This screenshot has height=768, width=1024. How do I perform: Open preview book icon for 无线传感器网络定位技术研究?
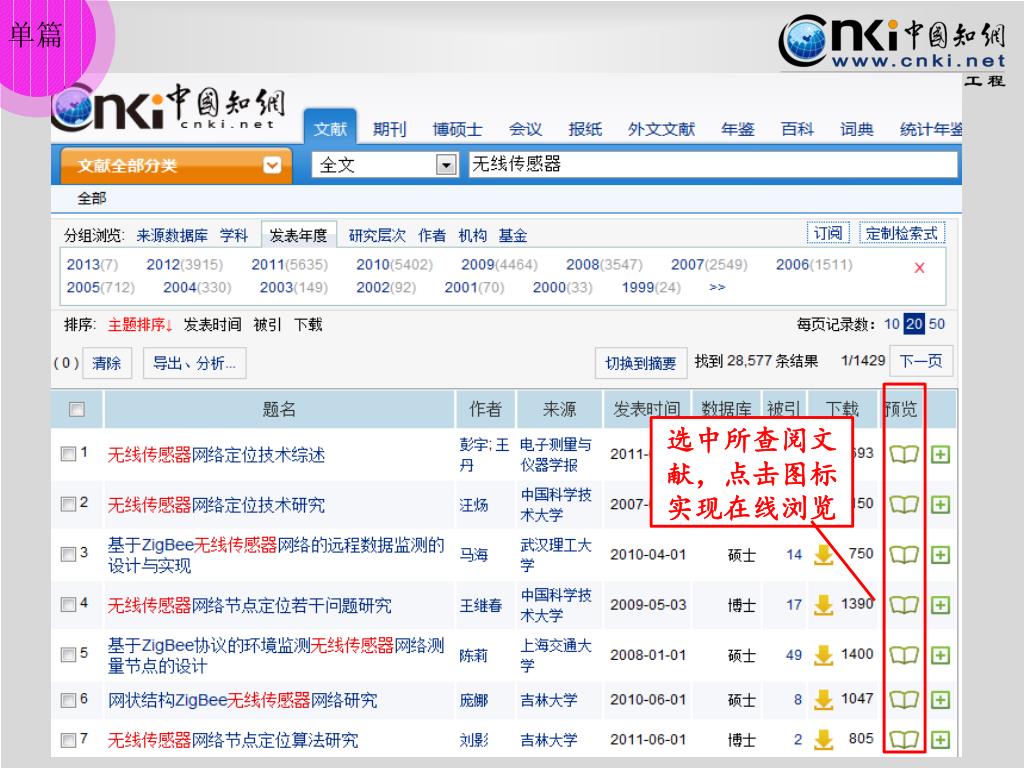(x=904, y=504)
